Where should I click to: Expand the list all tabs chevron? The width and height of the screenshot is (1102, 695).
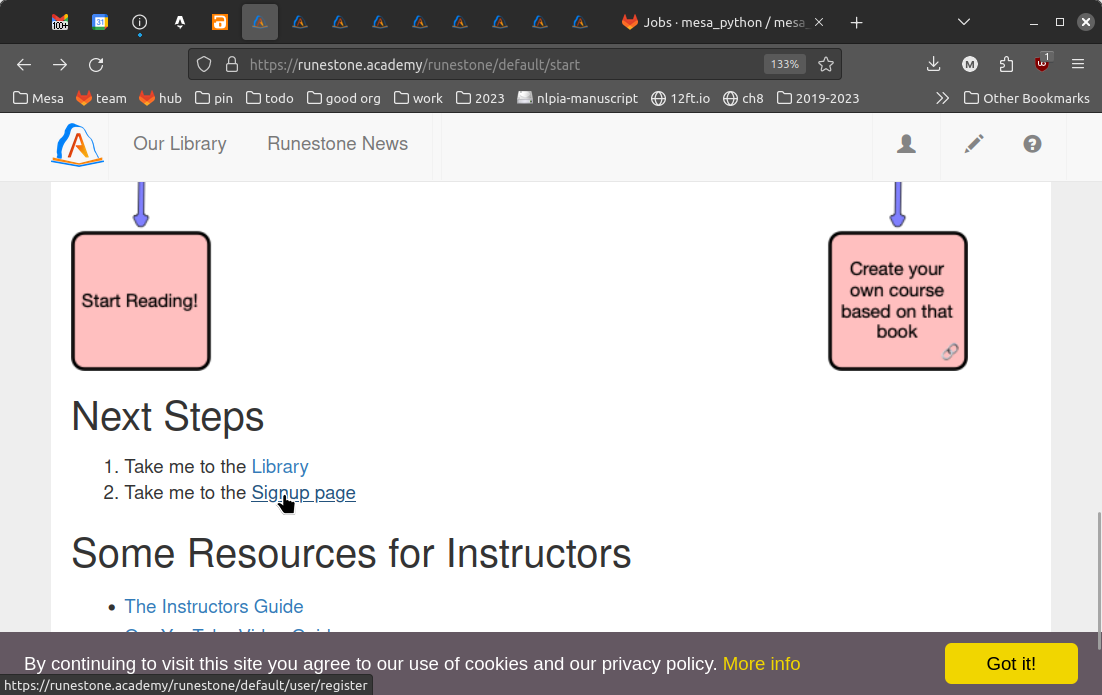click(964, 22)
